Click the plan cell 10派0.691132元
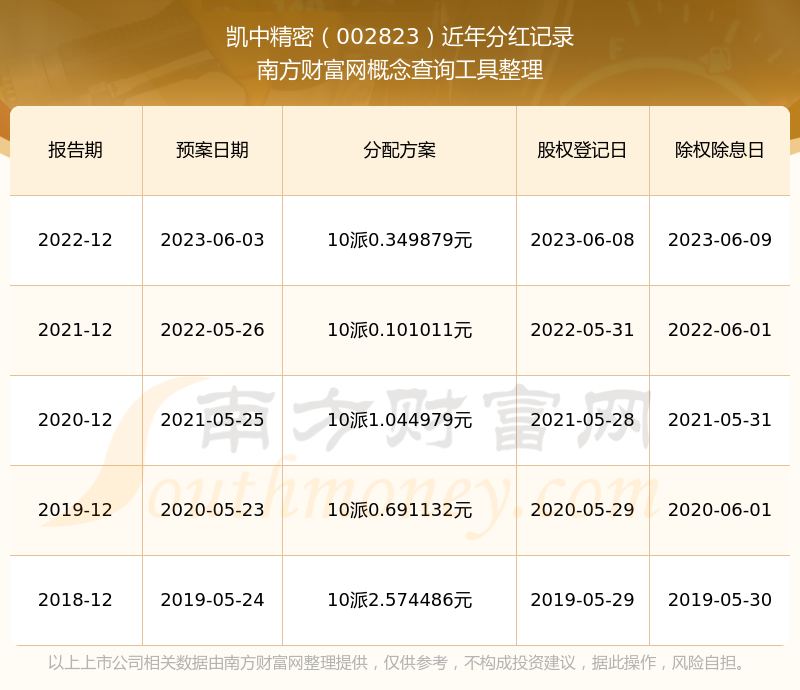Viewport: 800px width, 690px height. (399, 510)
